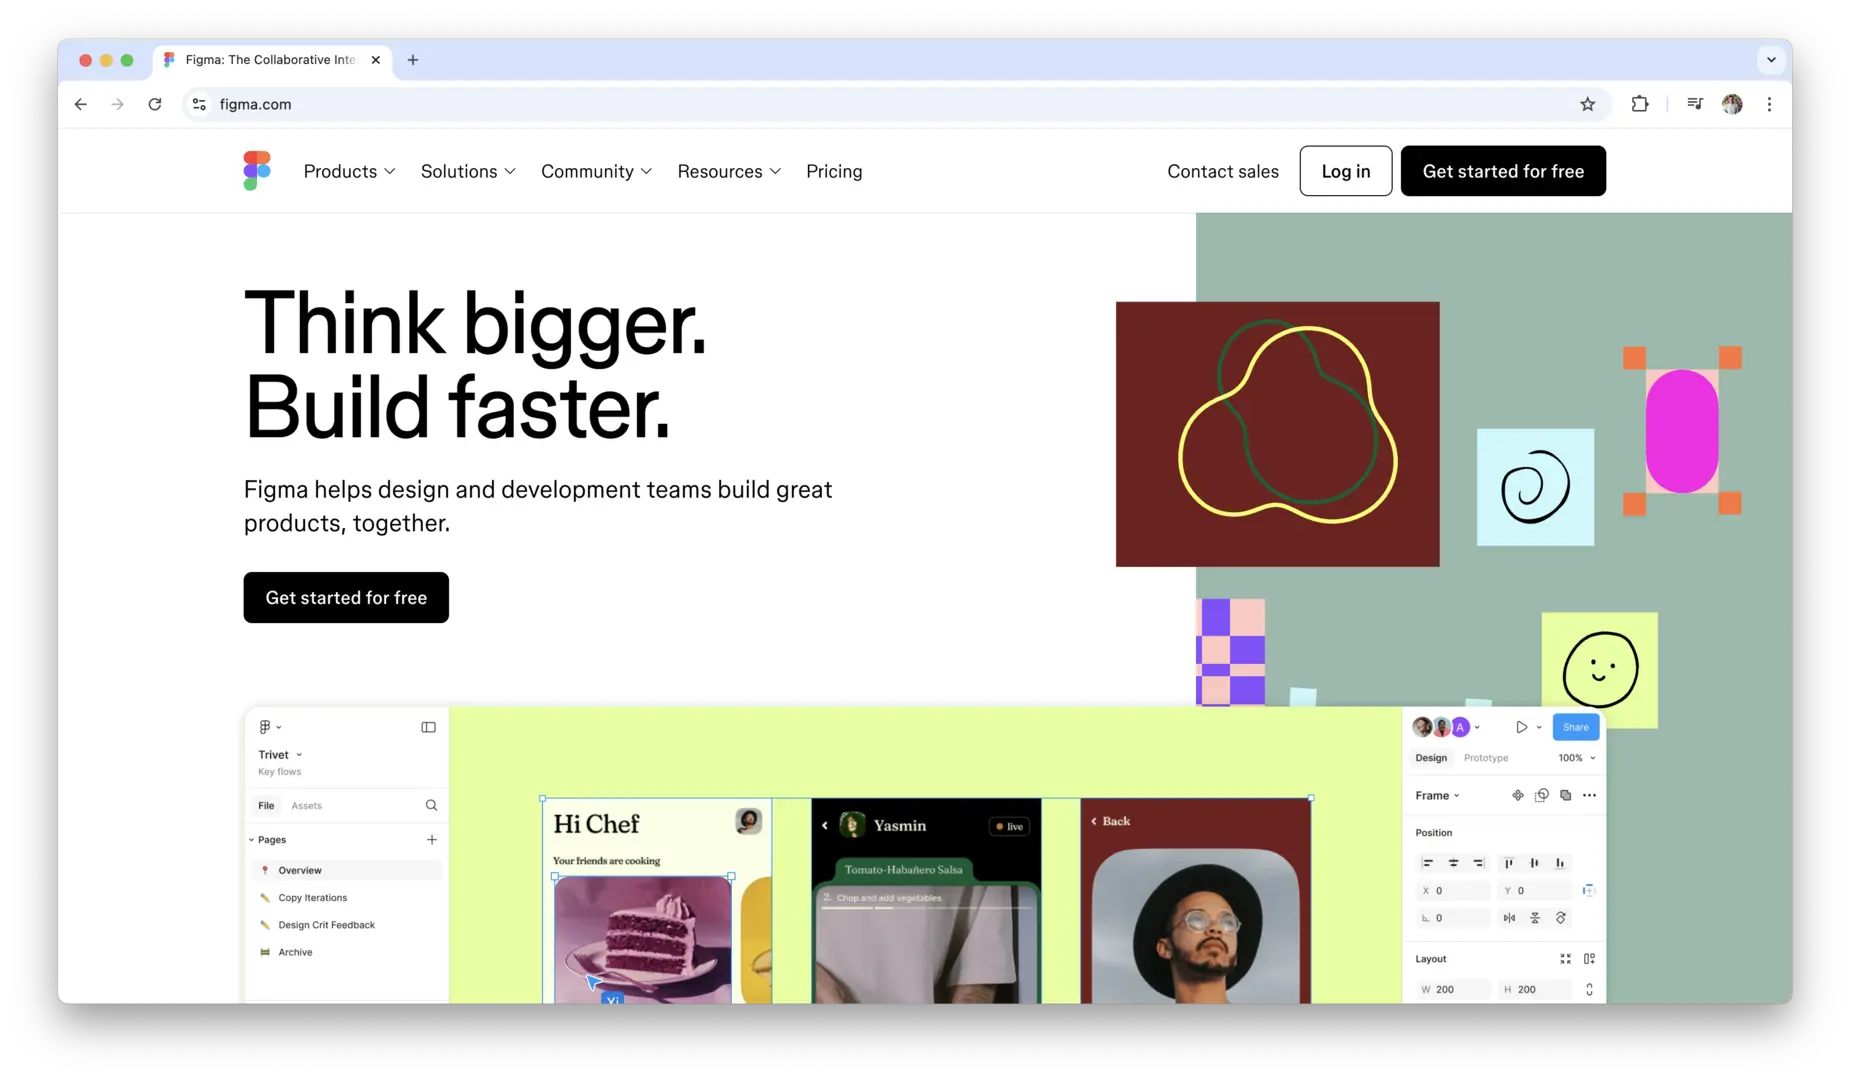This screenshot has width=1850, height=1080.
Task: Open the Chrome three-dot menu
Action: (x=1769, y=104)
